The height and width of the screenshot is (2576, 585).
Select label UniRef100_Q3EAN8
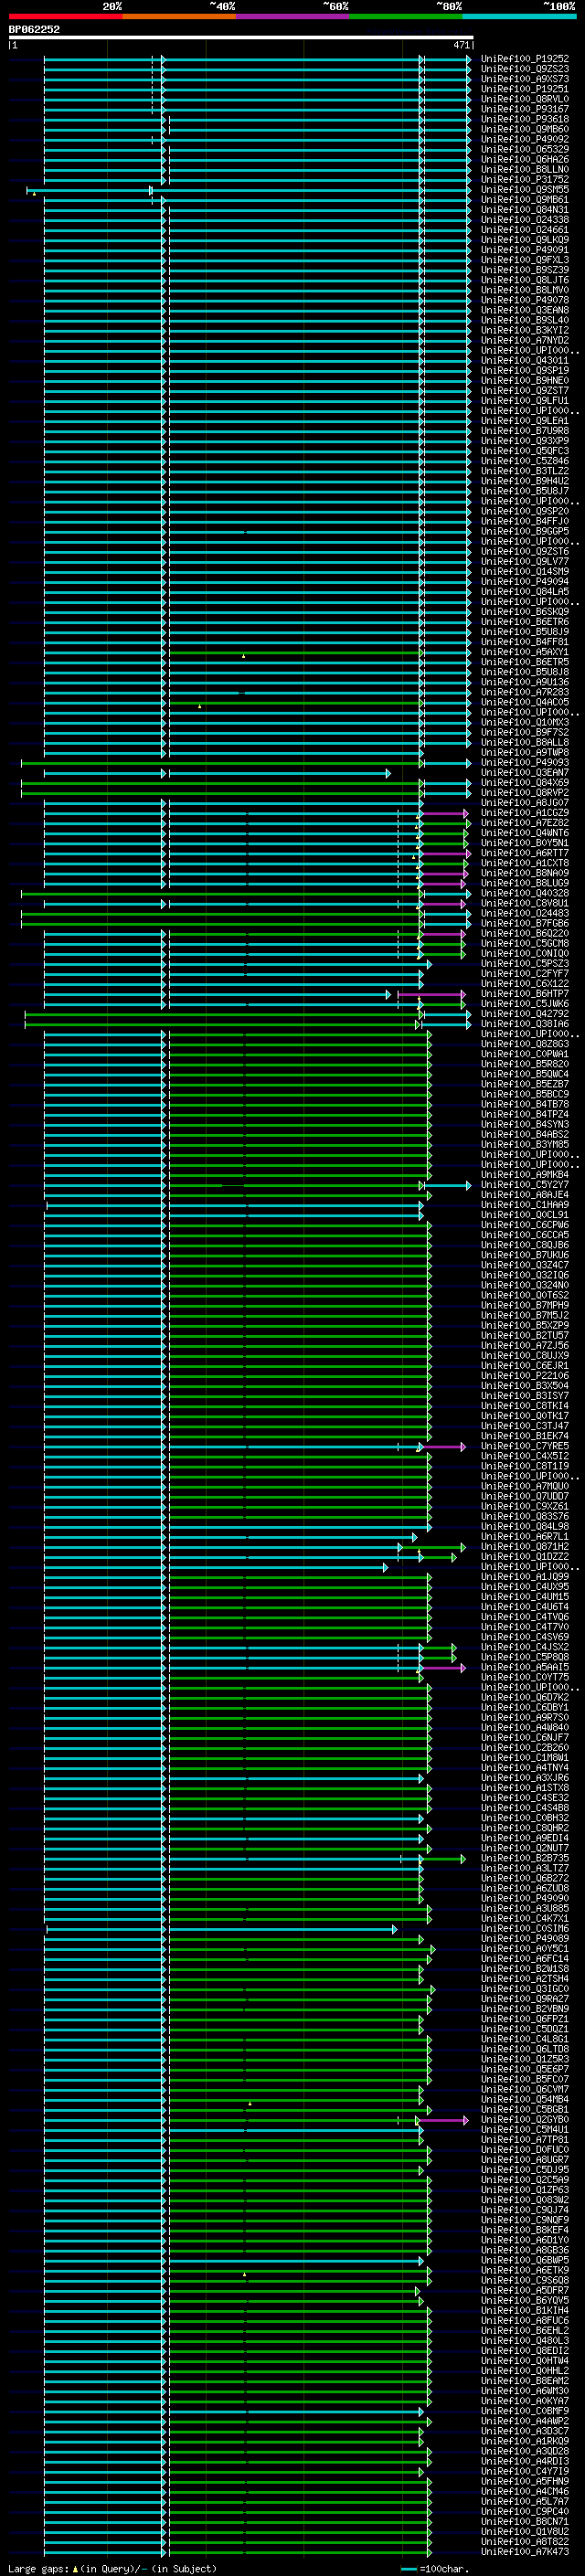pos(524,310)
